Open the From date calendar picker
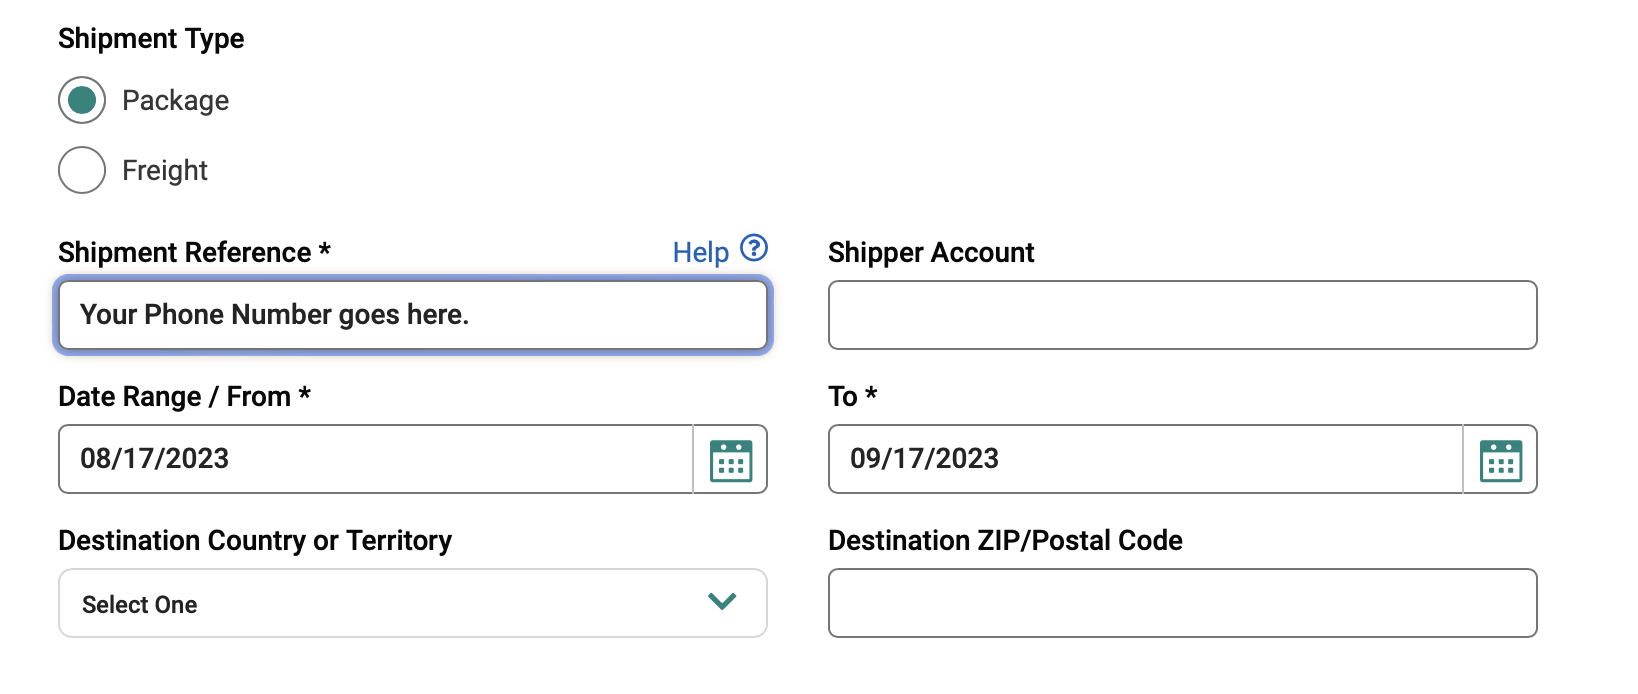Viewport: 1638px width, 694px height. click(x=730, y=460)
